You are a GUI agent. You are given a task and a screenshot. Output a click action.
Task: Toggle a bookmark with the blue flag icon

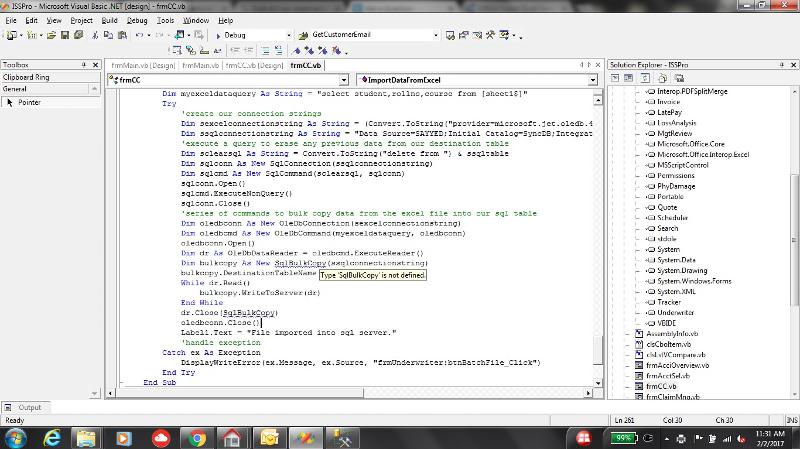[296, 51]
